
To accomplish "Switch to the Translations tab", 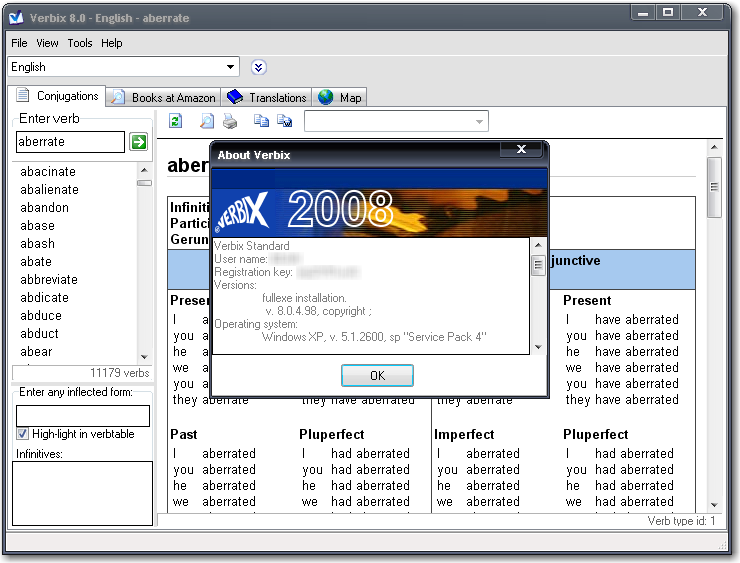I will pos(267,98).
